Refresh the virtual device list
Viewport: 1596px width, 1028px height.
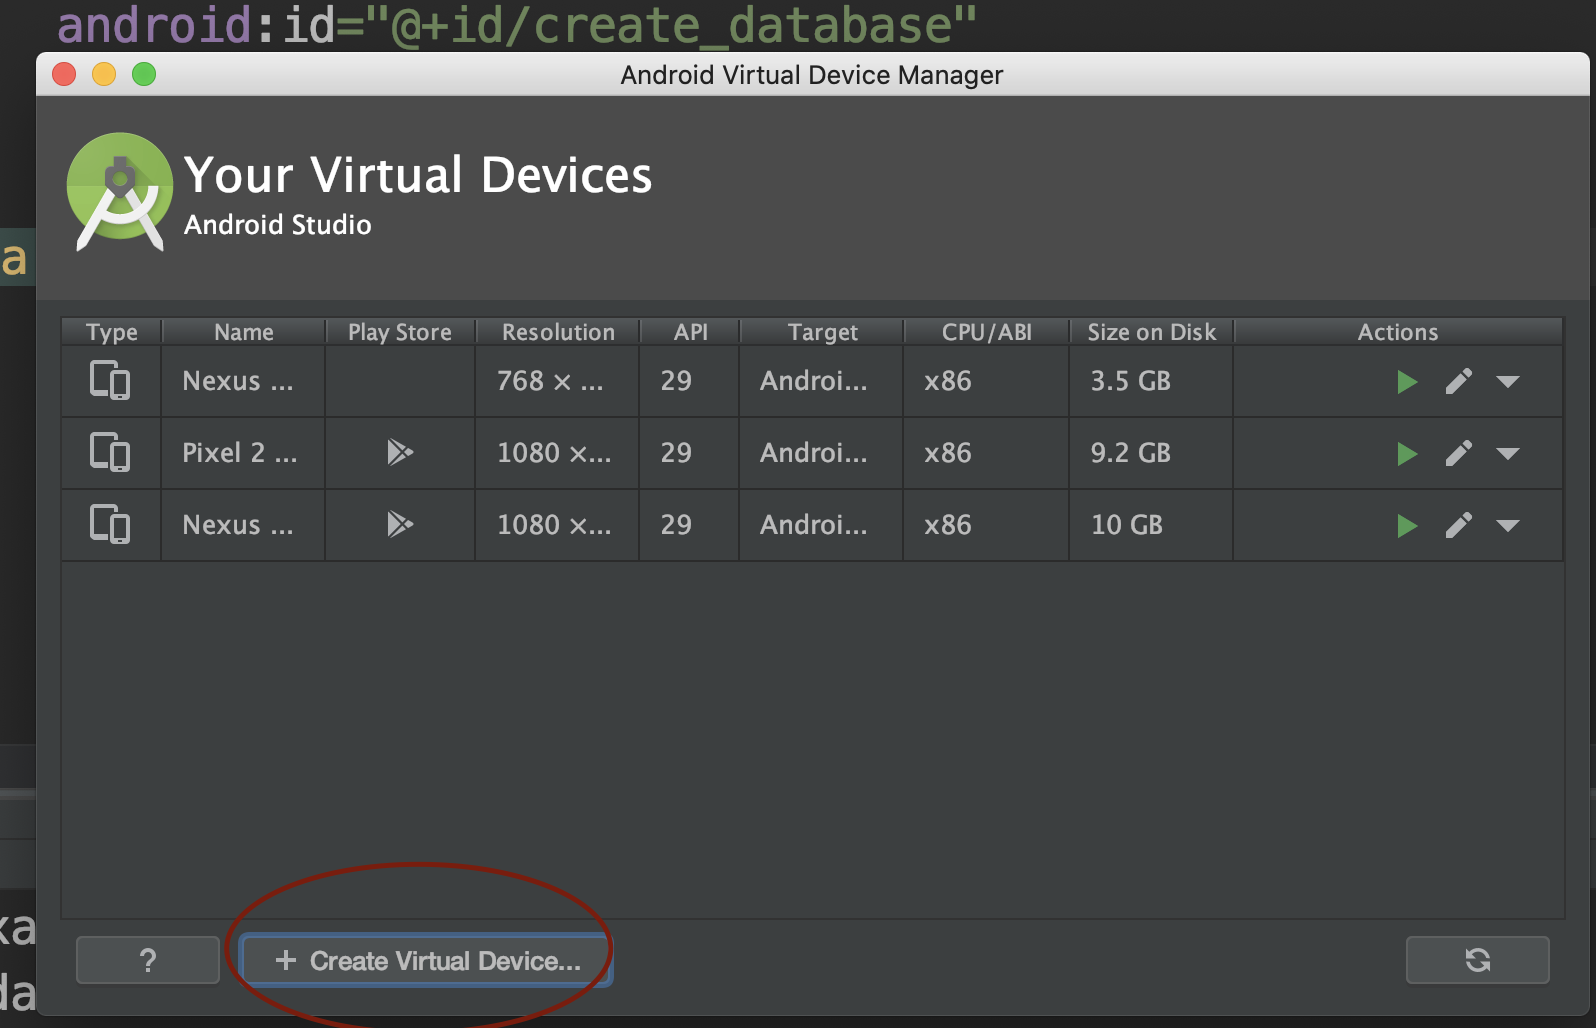click(1478, 961)
